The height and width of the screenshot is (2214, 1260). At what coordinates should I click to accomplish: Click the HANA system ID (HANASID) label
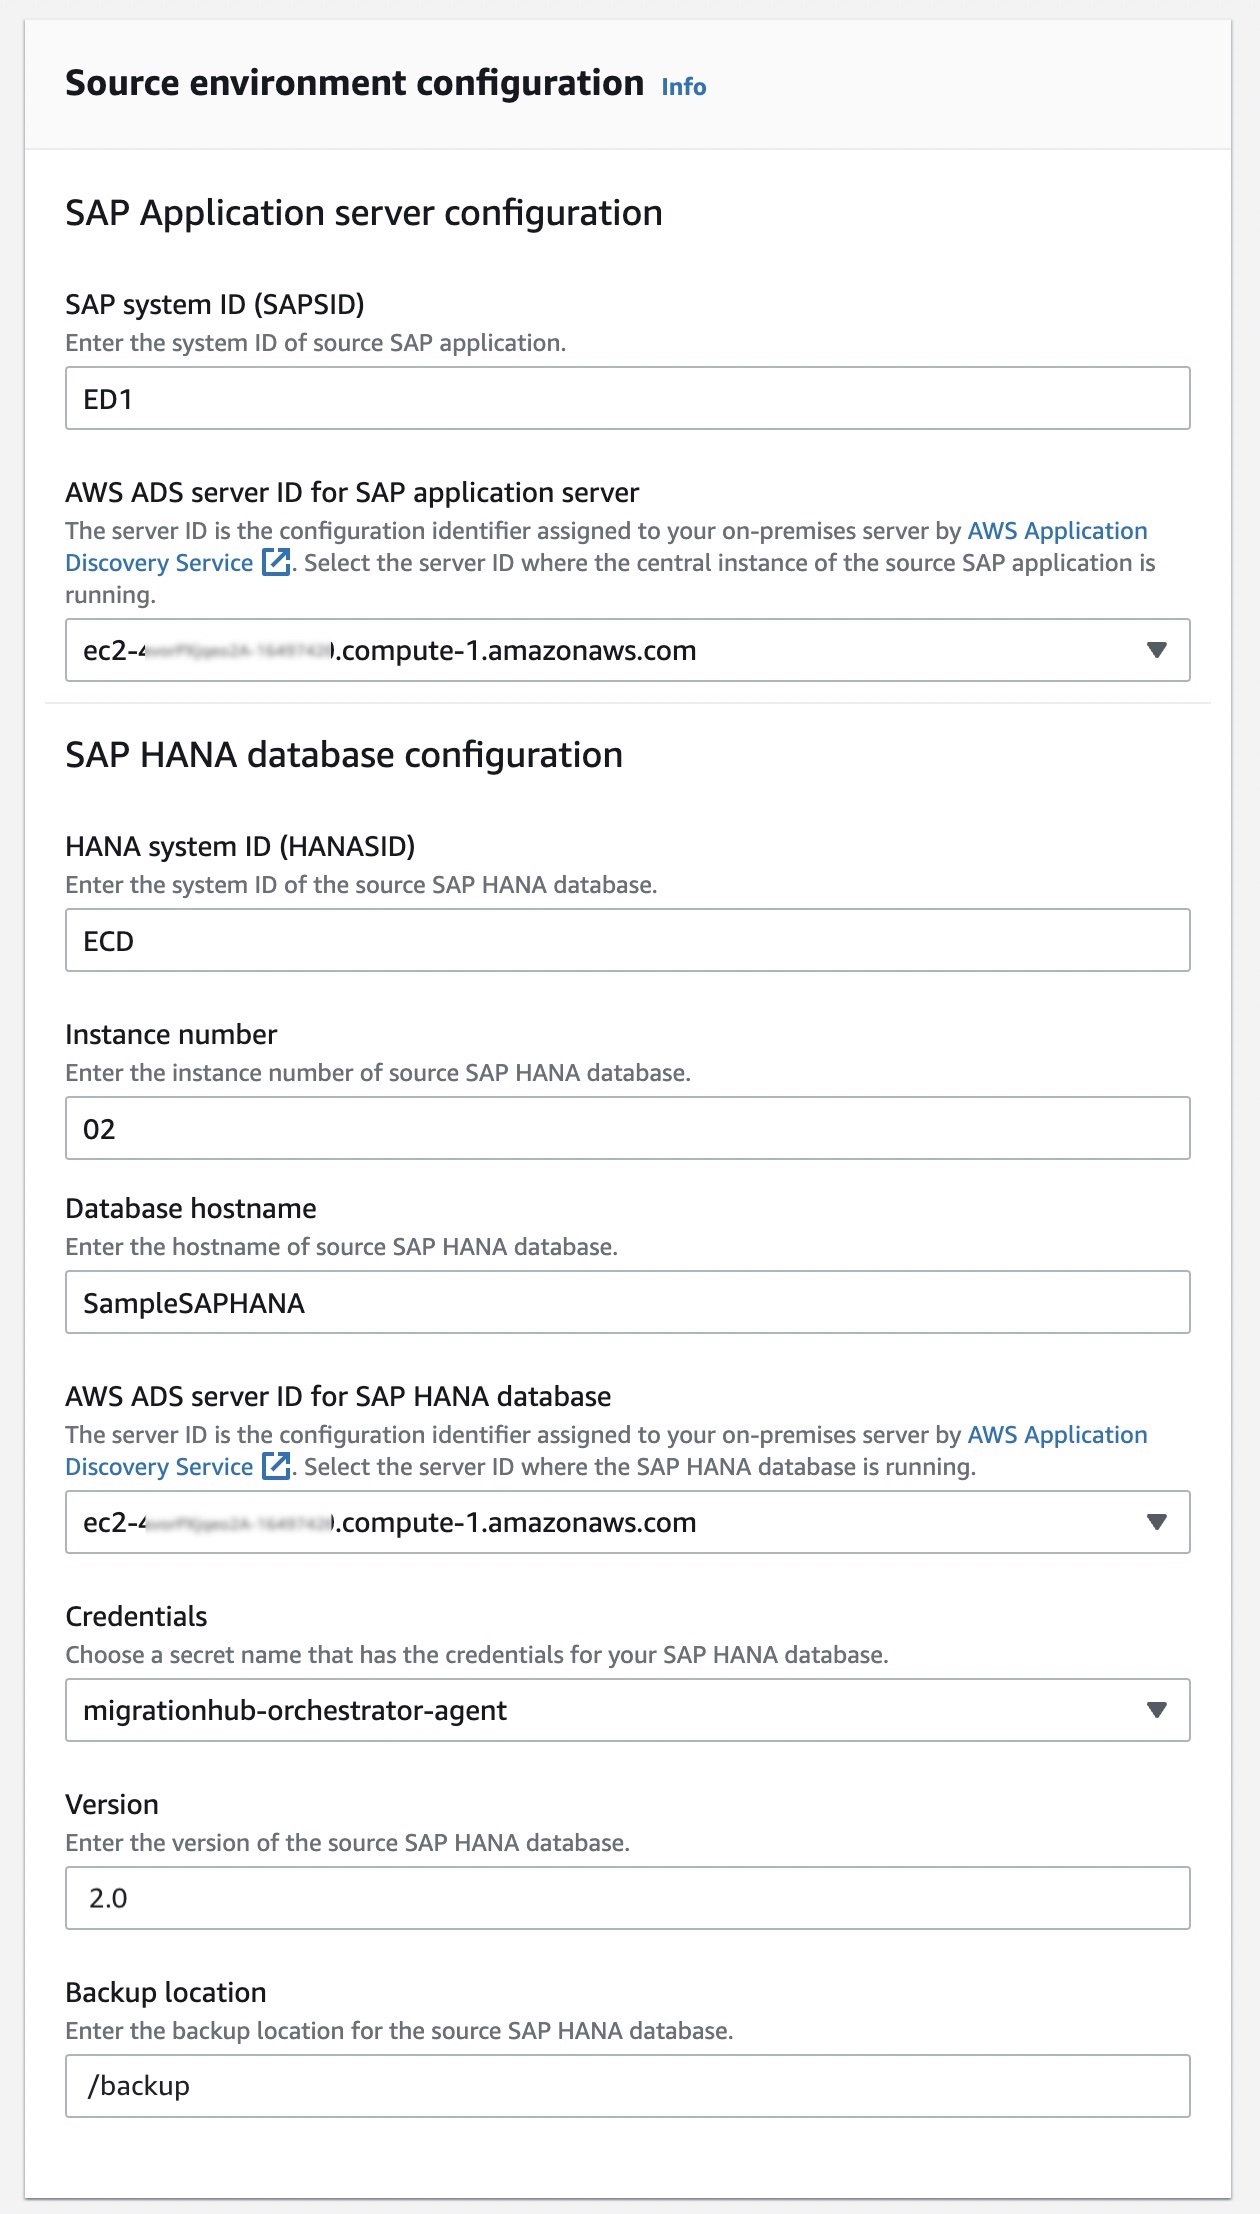pyautogui.click(x=240, y=846)
